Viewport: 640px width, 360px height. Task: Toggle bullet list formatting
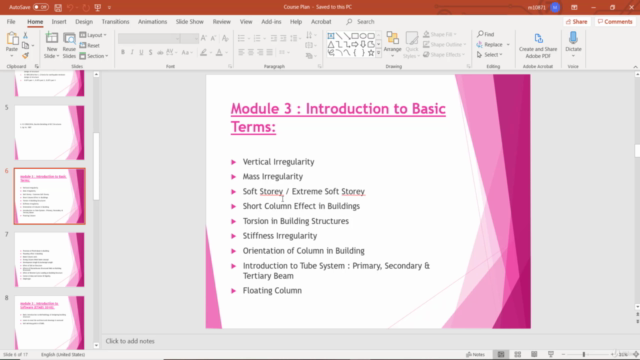click(241, 38)
